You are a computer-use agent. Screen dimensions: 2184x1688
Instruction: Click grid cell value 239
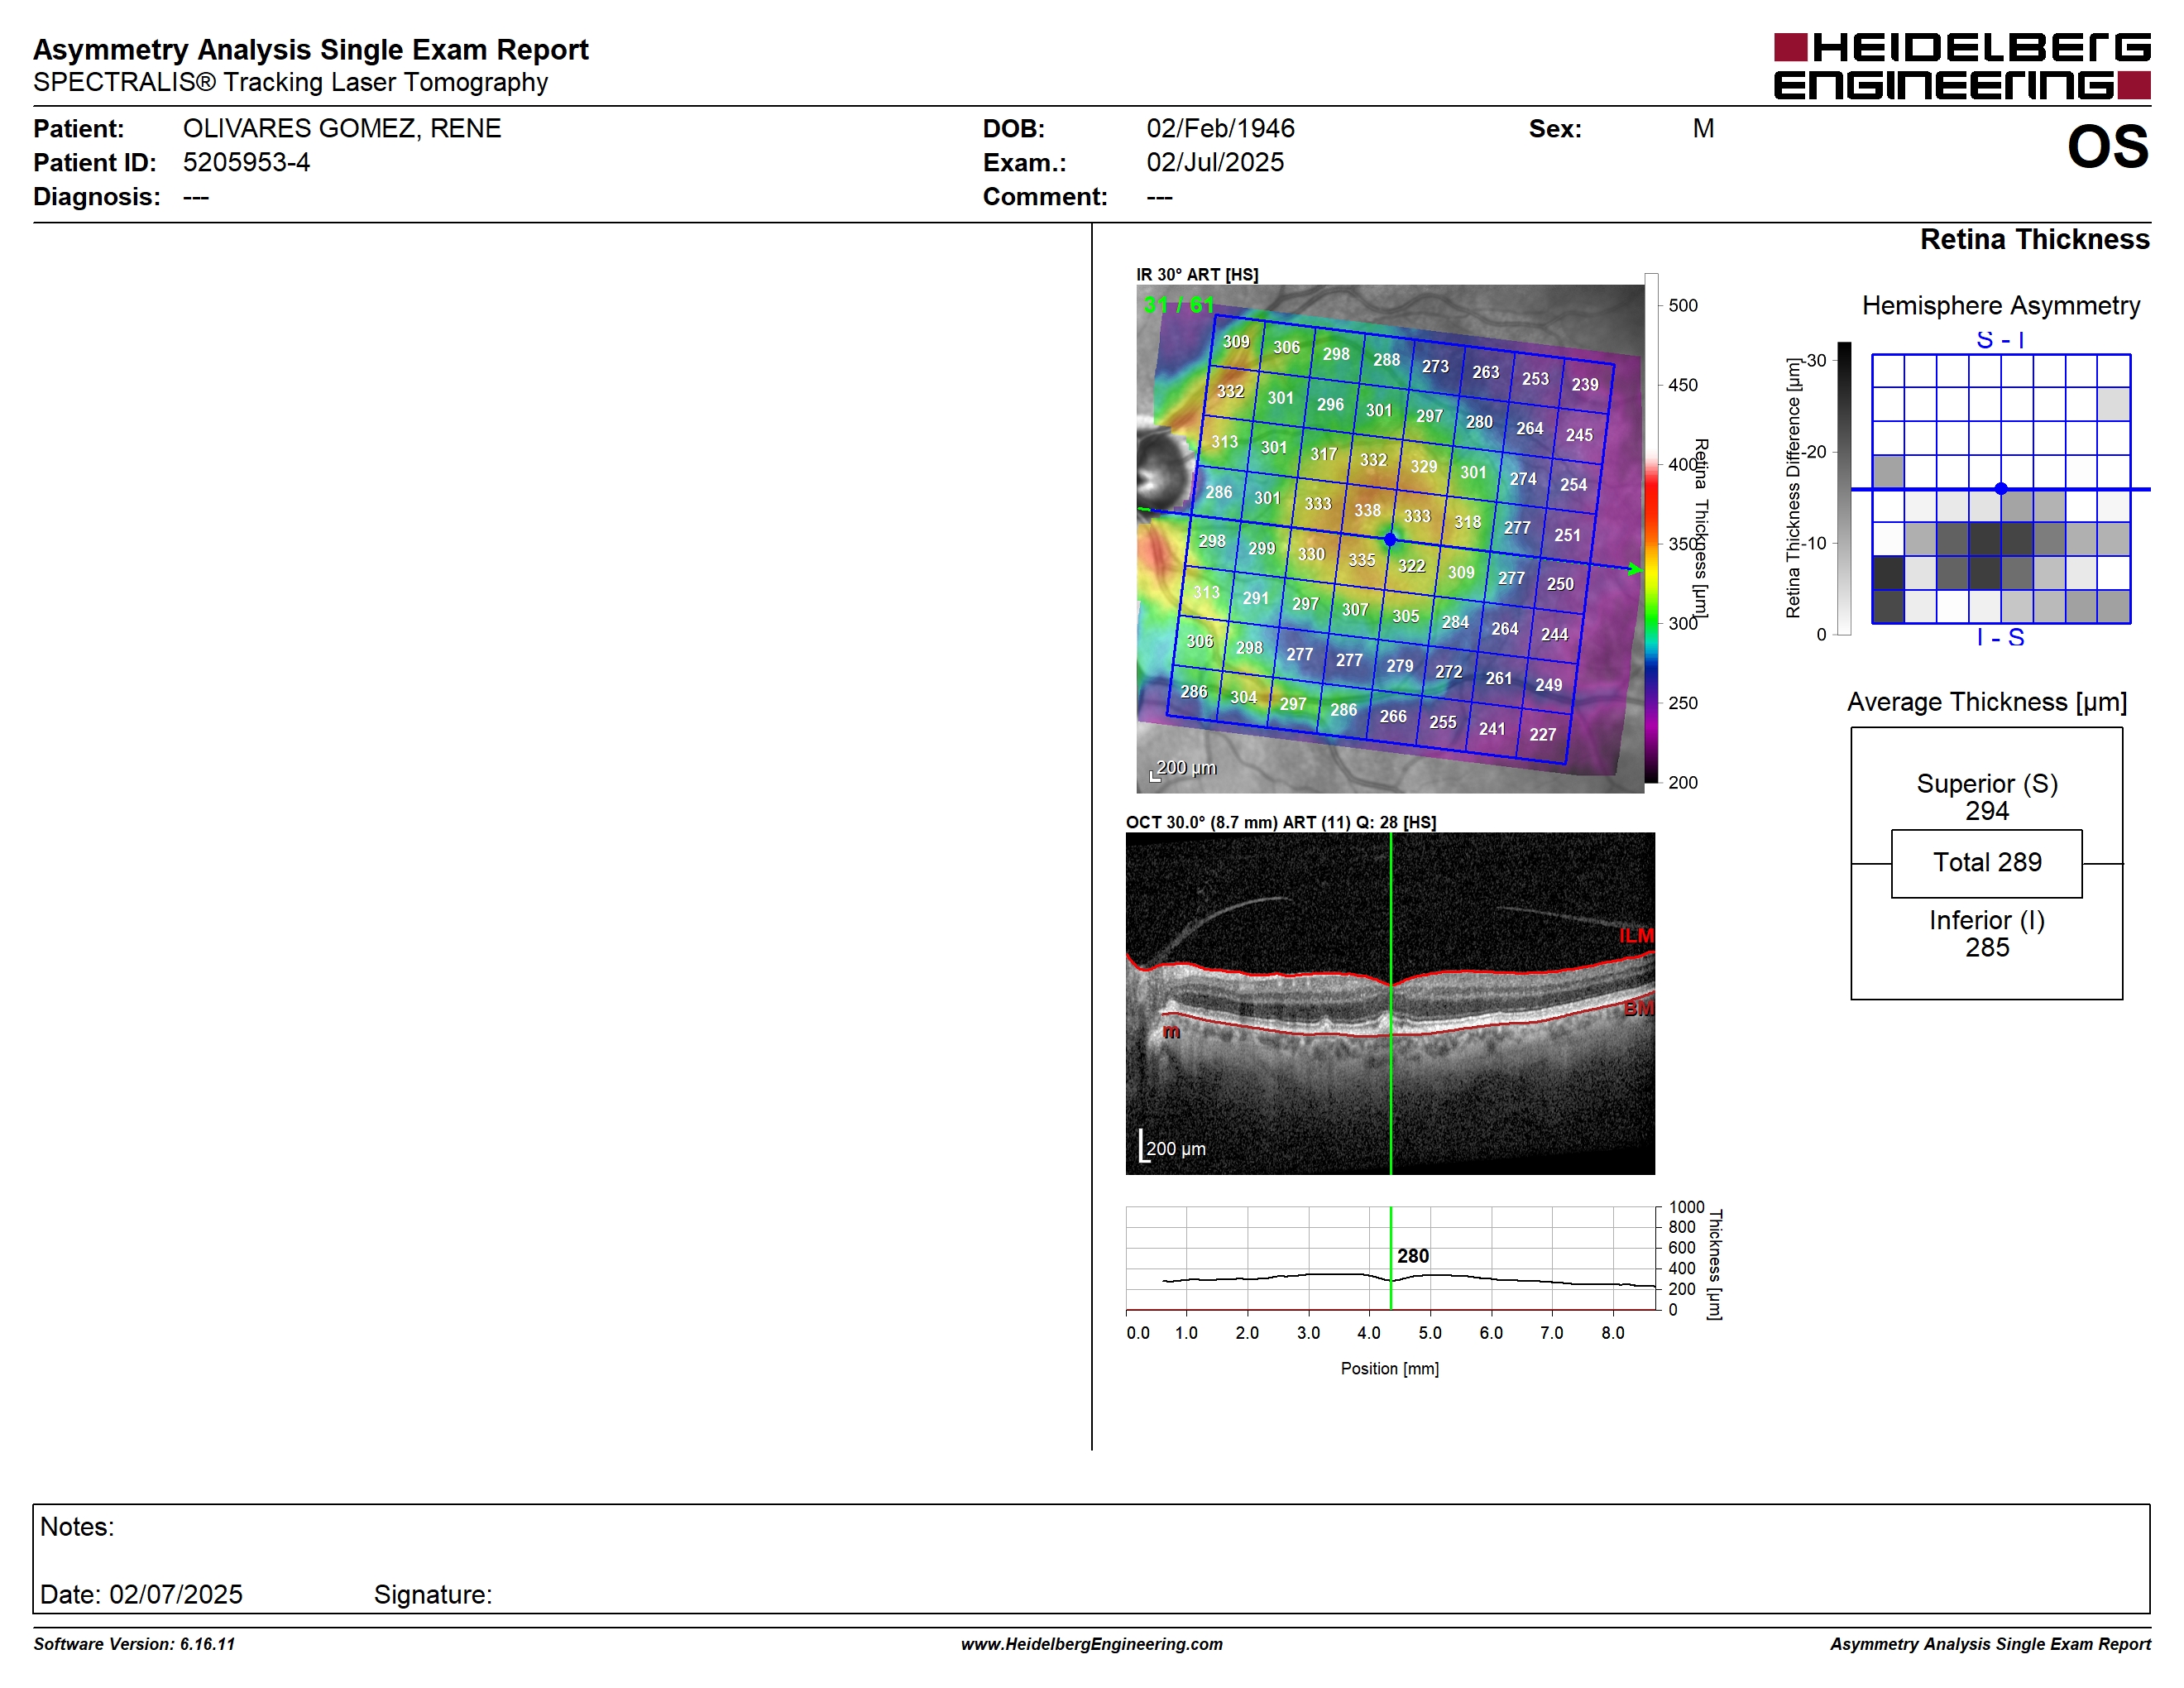(1584, 384)
